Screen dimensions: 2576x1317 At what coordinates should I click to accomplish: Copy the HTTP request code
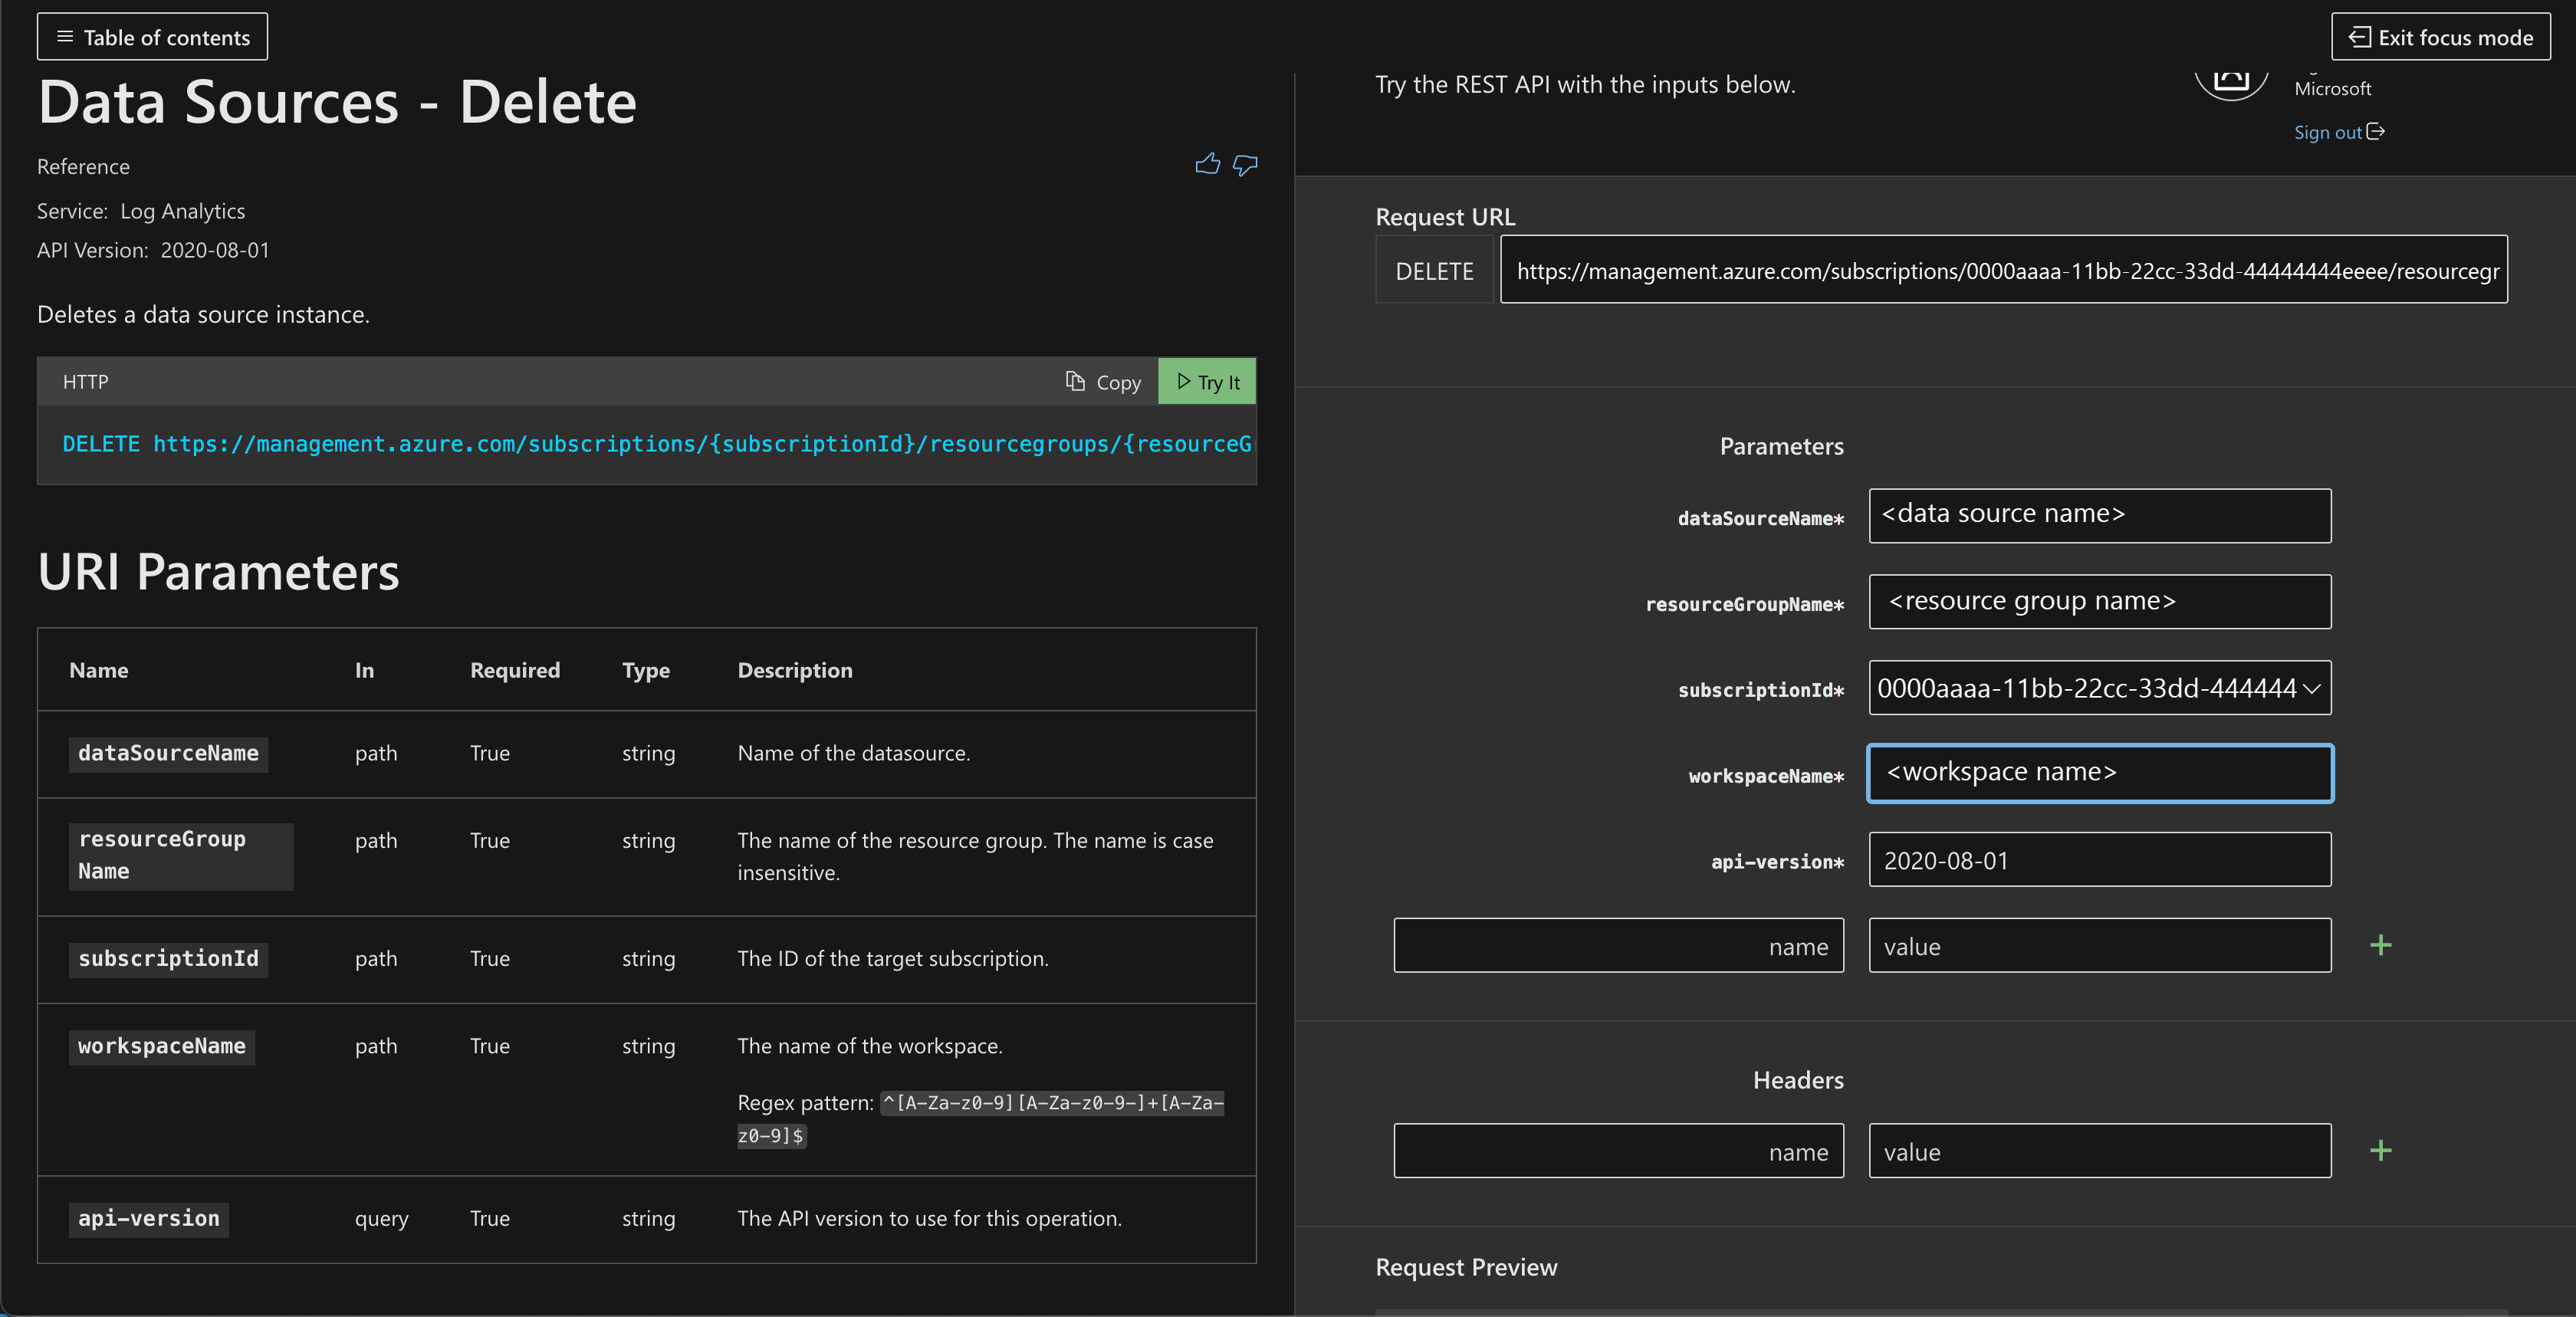click(x=1103, y=382)
